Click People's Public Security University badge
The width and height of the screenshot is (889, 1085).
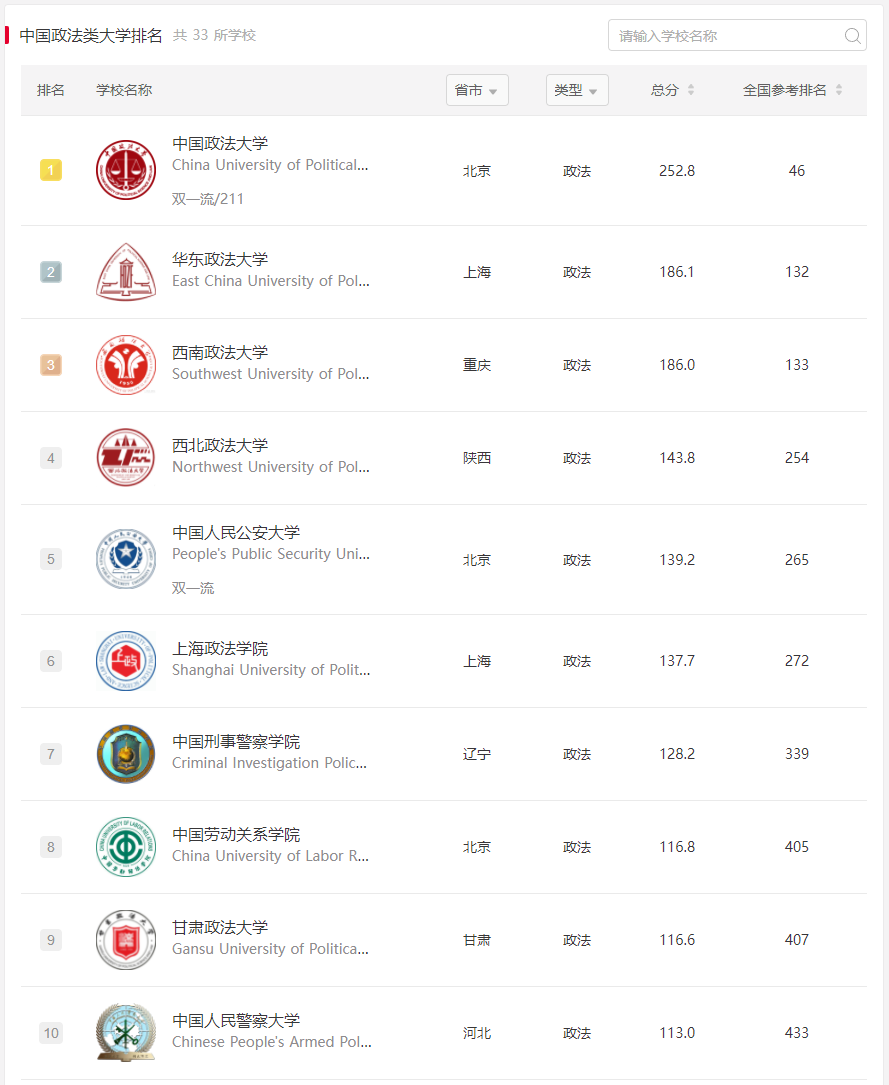pyautogui.click(x=126, y=559)
